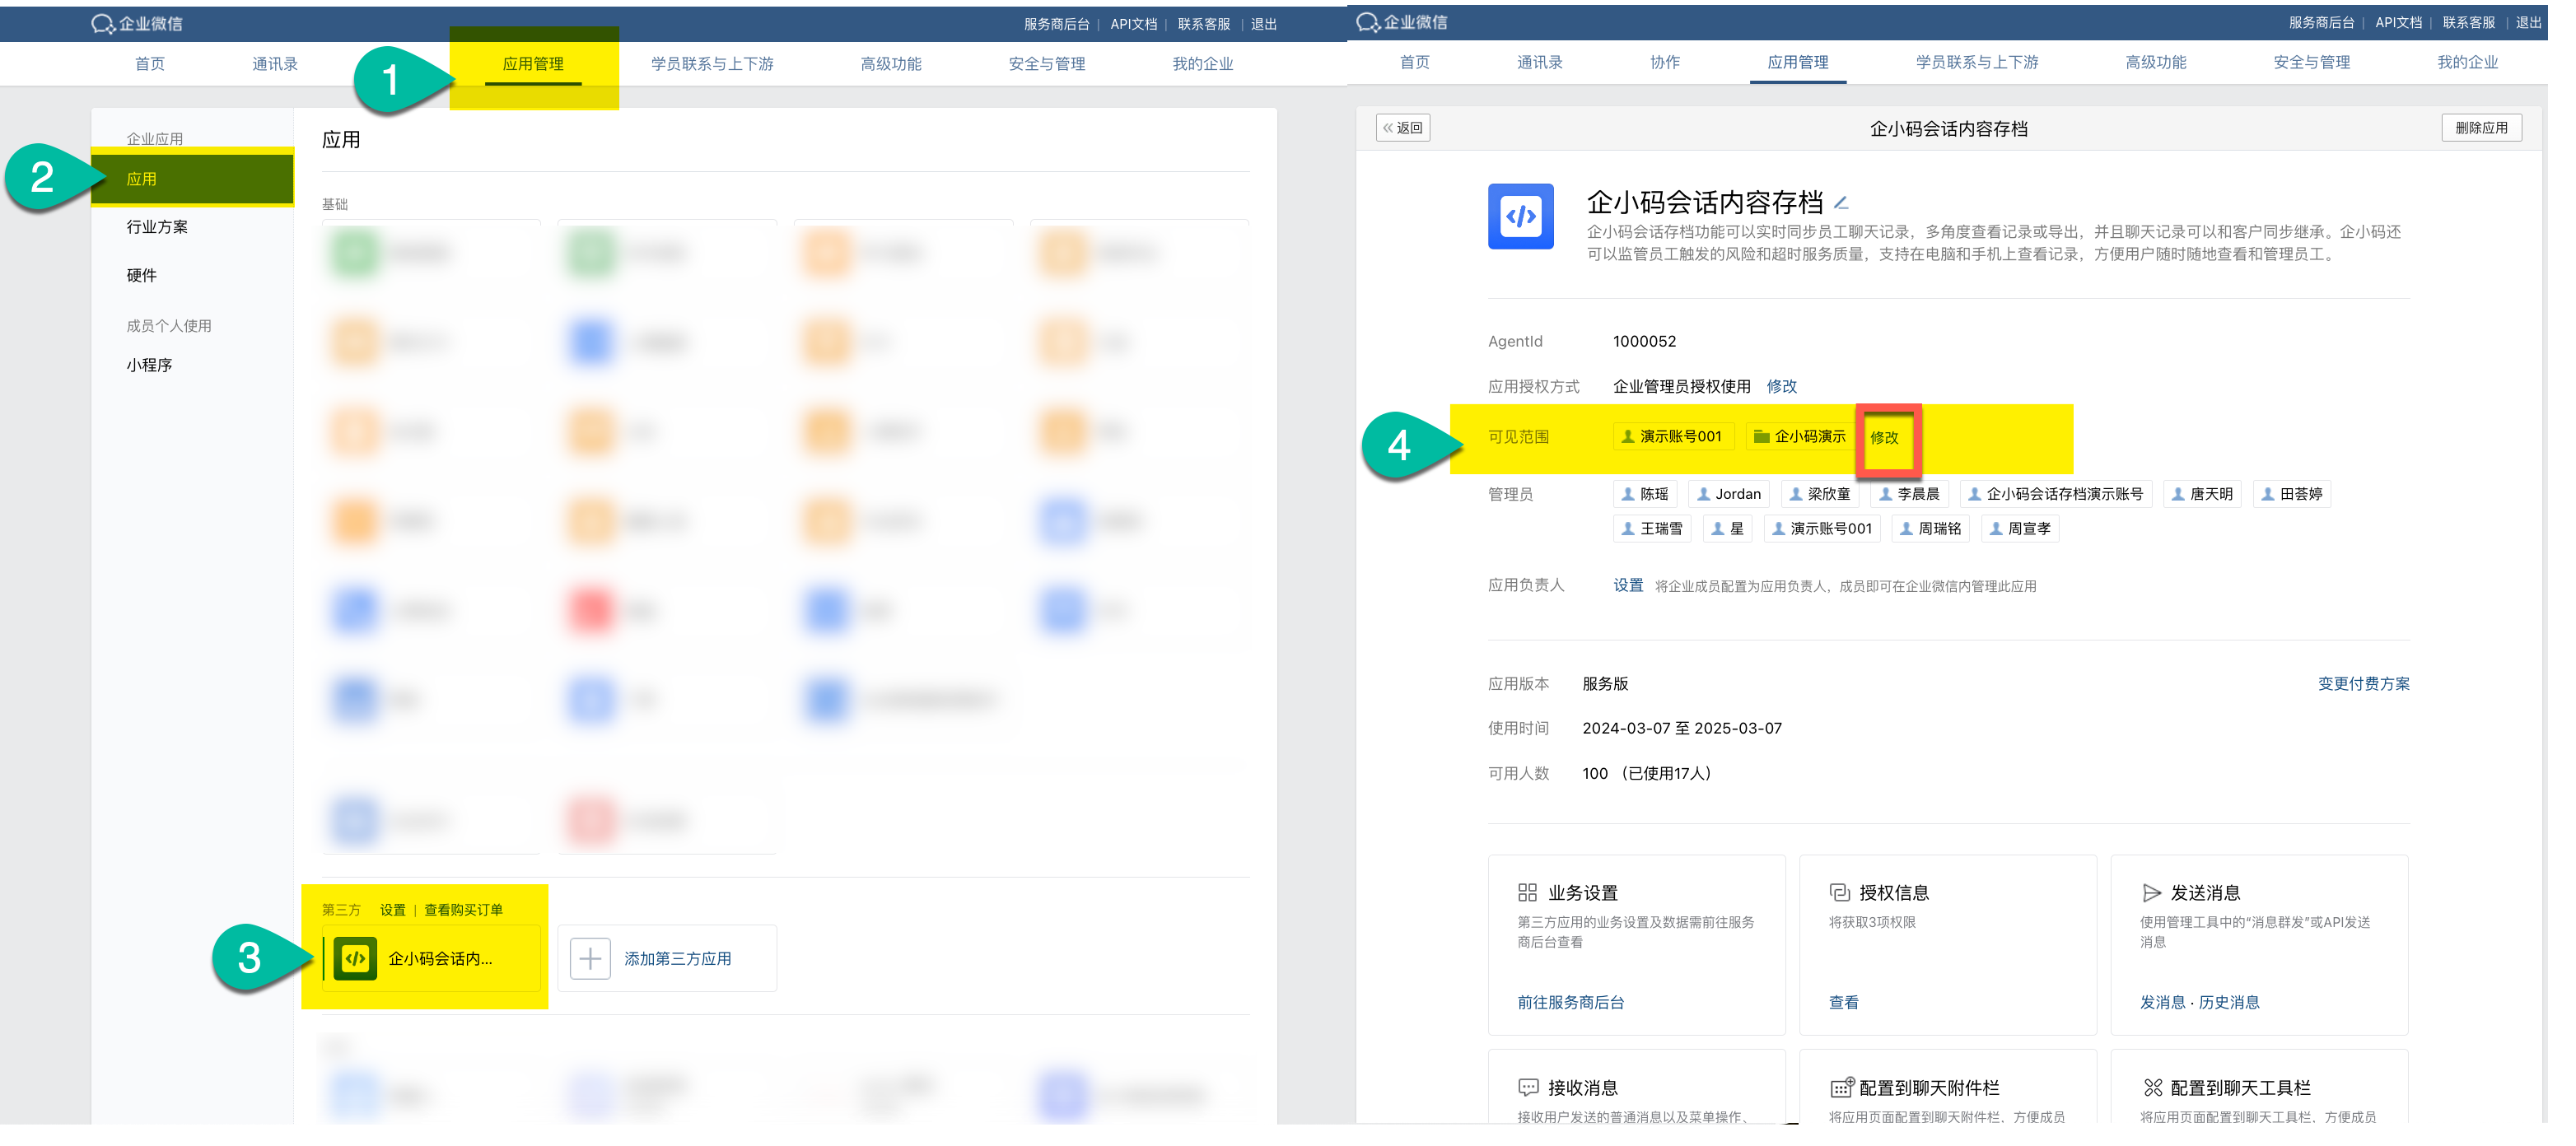Click the 授权信息 card icon
The width and height of the screenshot is (2576, 1146).
tap(1839, 892)
